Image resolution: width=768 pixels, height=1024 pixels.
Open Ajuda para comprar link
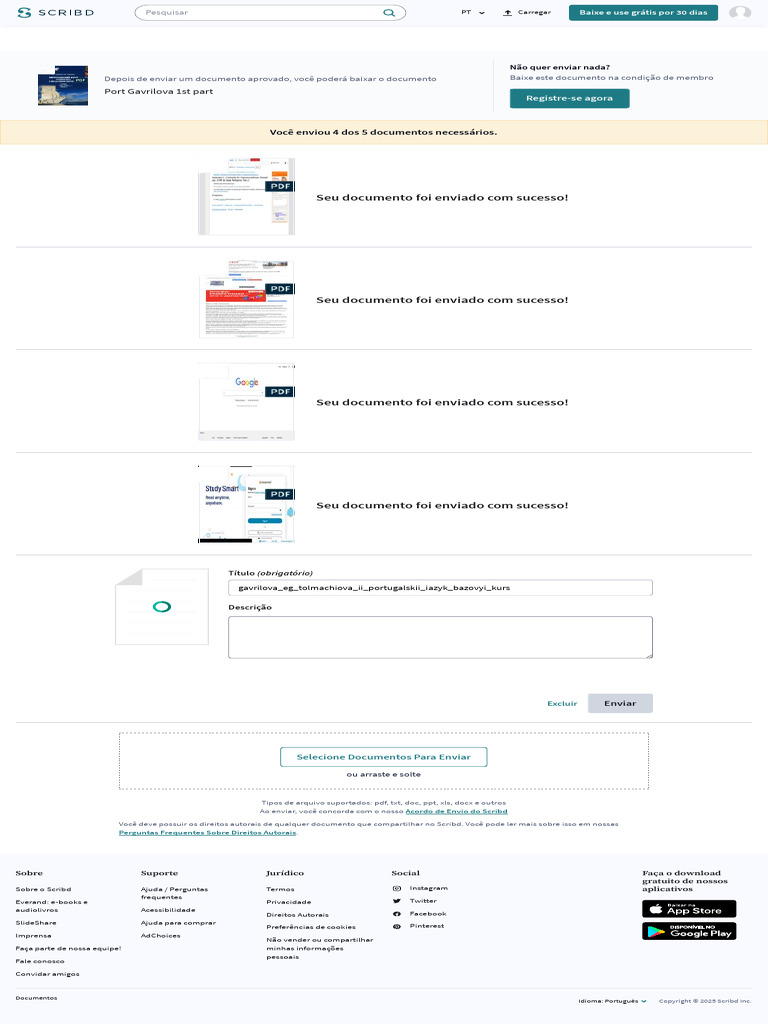(x=178, y=923)
